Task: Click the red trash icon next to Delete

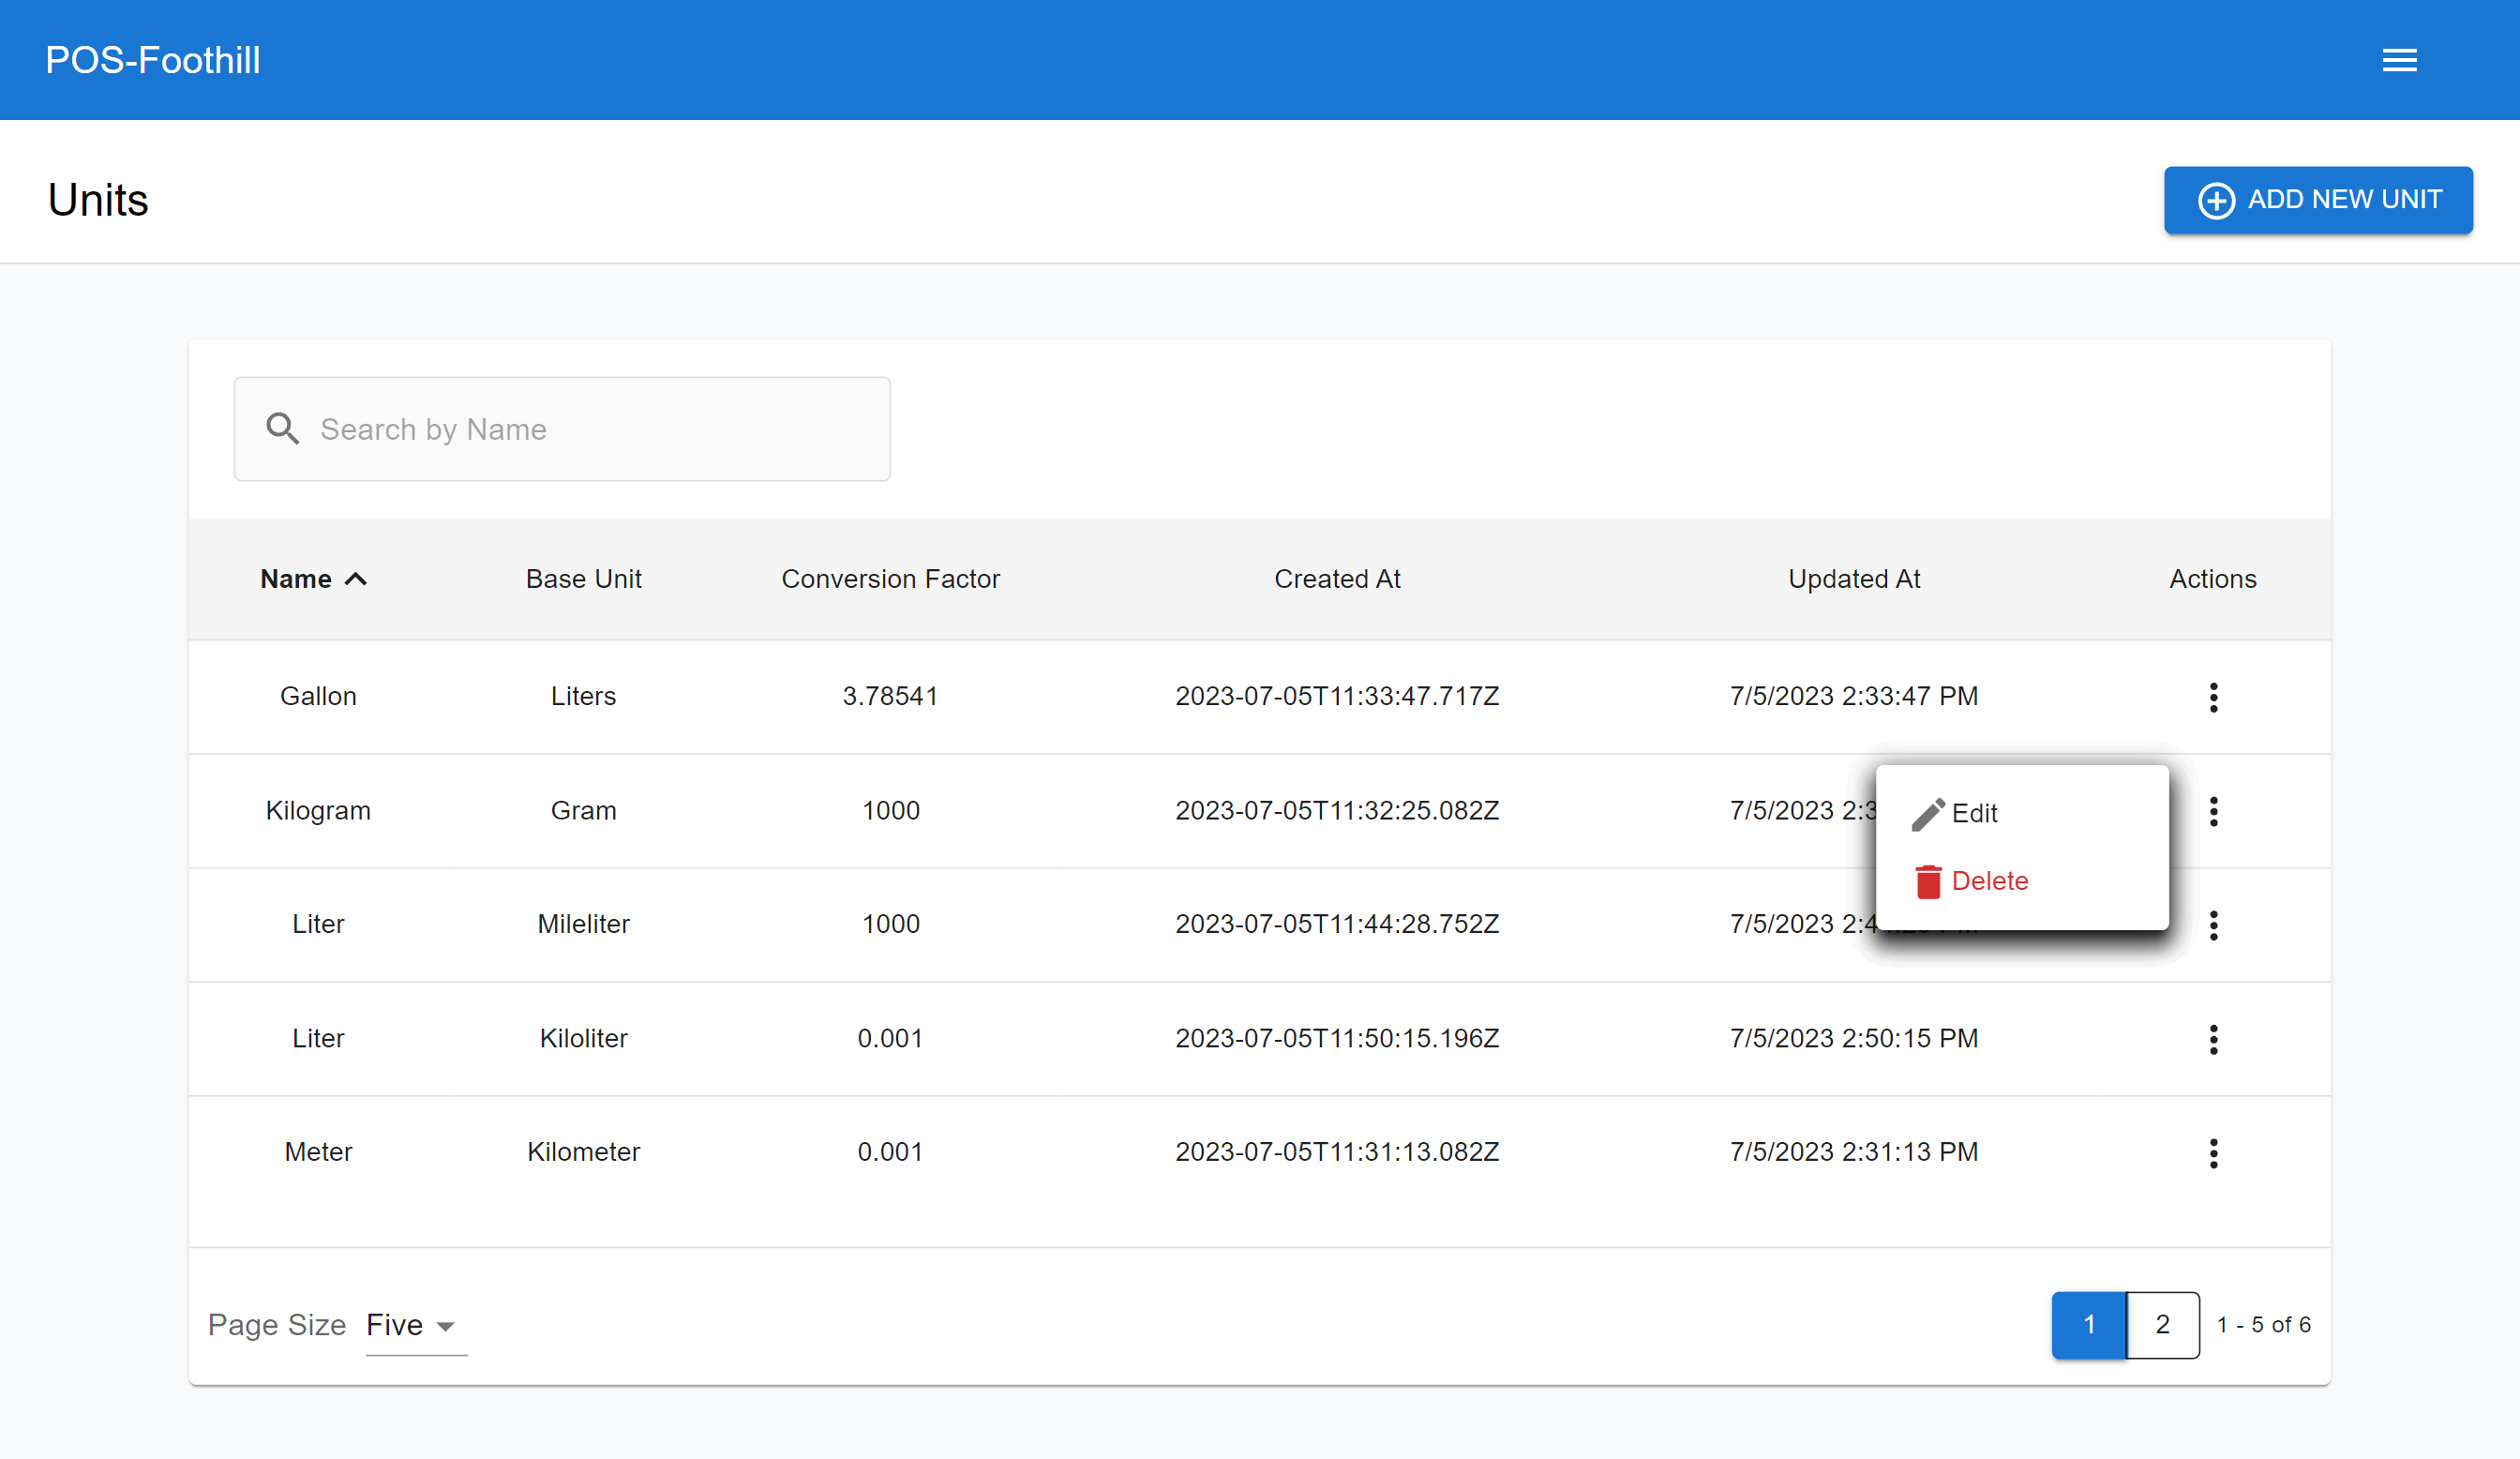Action: coord(1928,881)
